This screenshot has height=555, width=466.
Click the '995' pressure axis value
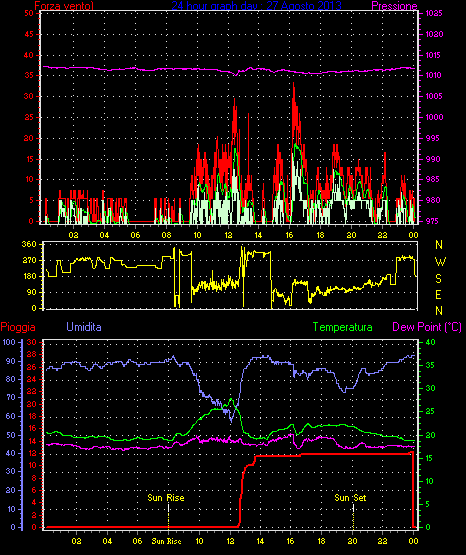(432, 138)
